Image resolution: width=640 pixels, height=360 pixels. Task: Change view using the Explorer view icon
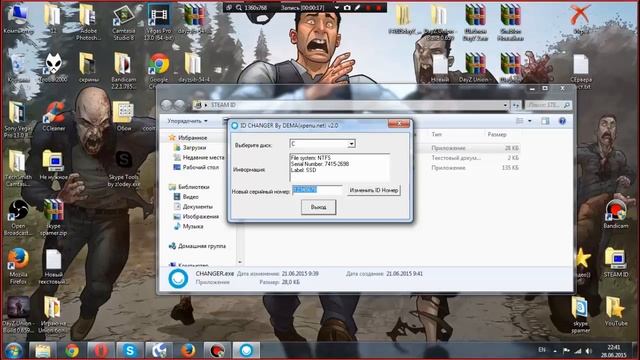tap(520, 121)
